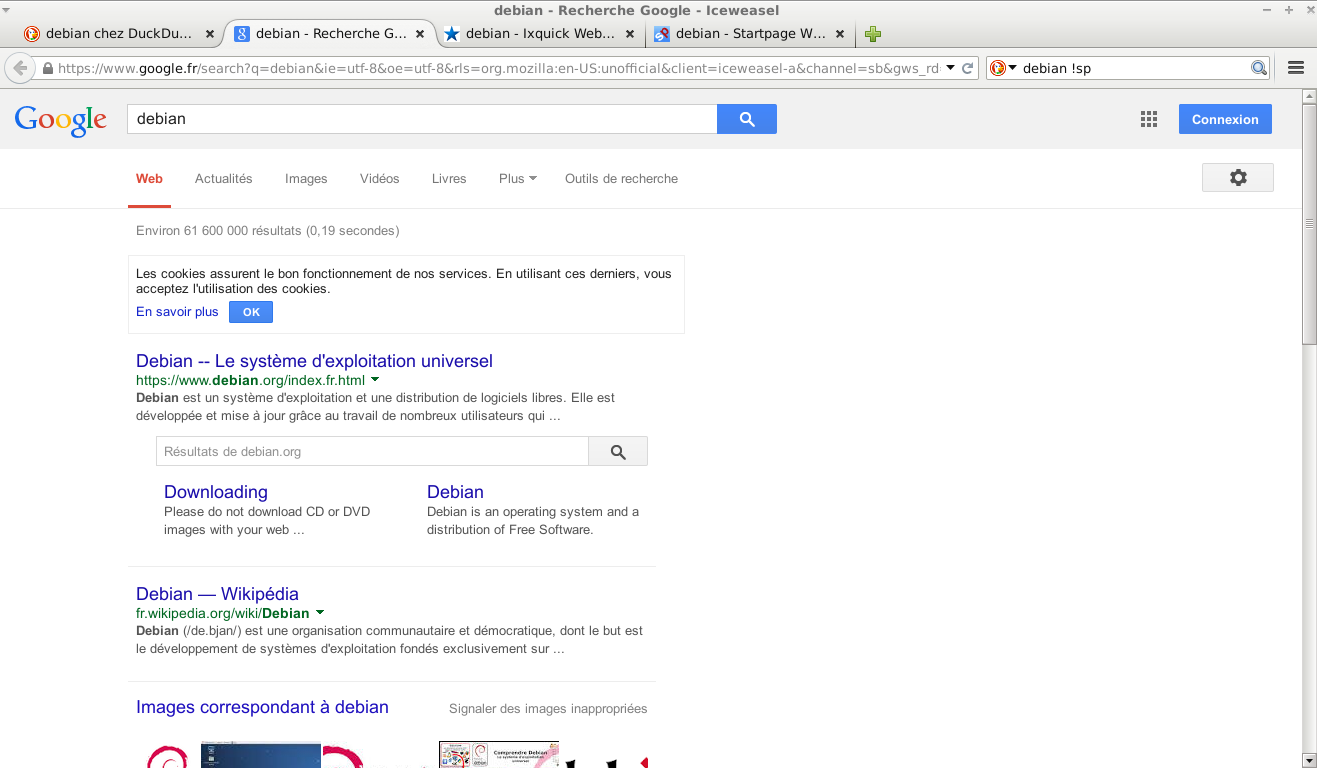Reload the page with the refresh icon

pos(967,68)
